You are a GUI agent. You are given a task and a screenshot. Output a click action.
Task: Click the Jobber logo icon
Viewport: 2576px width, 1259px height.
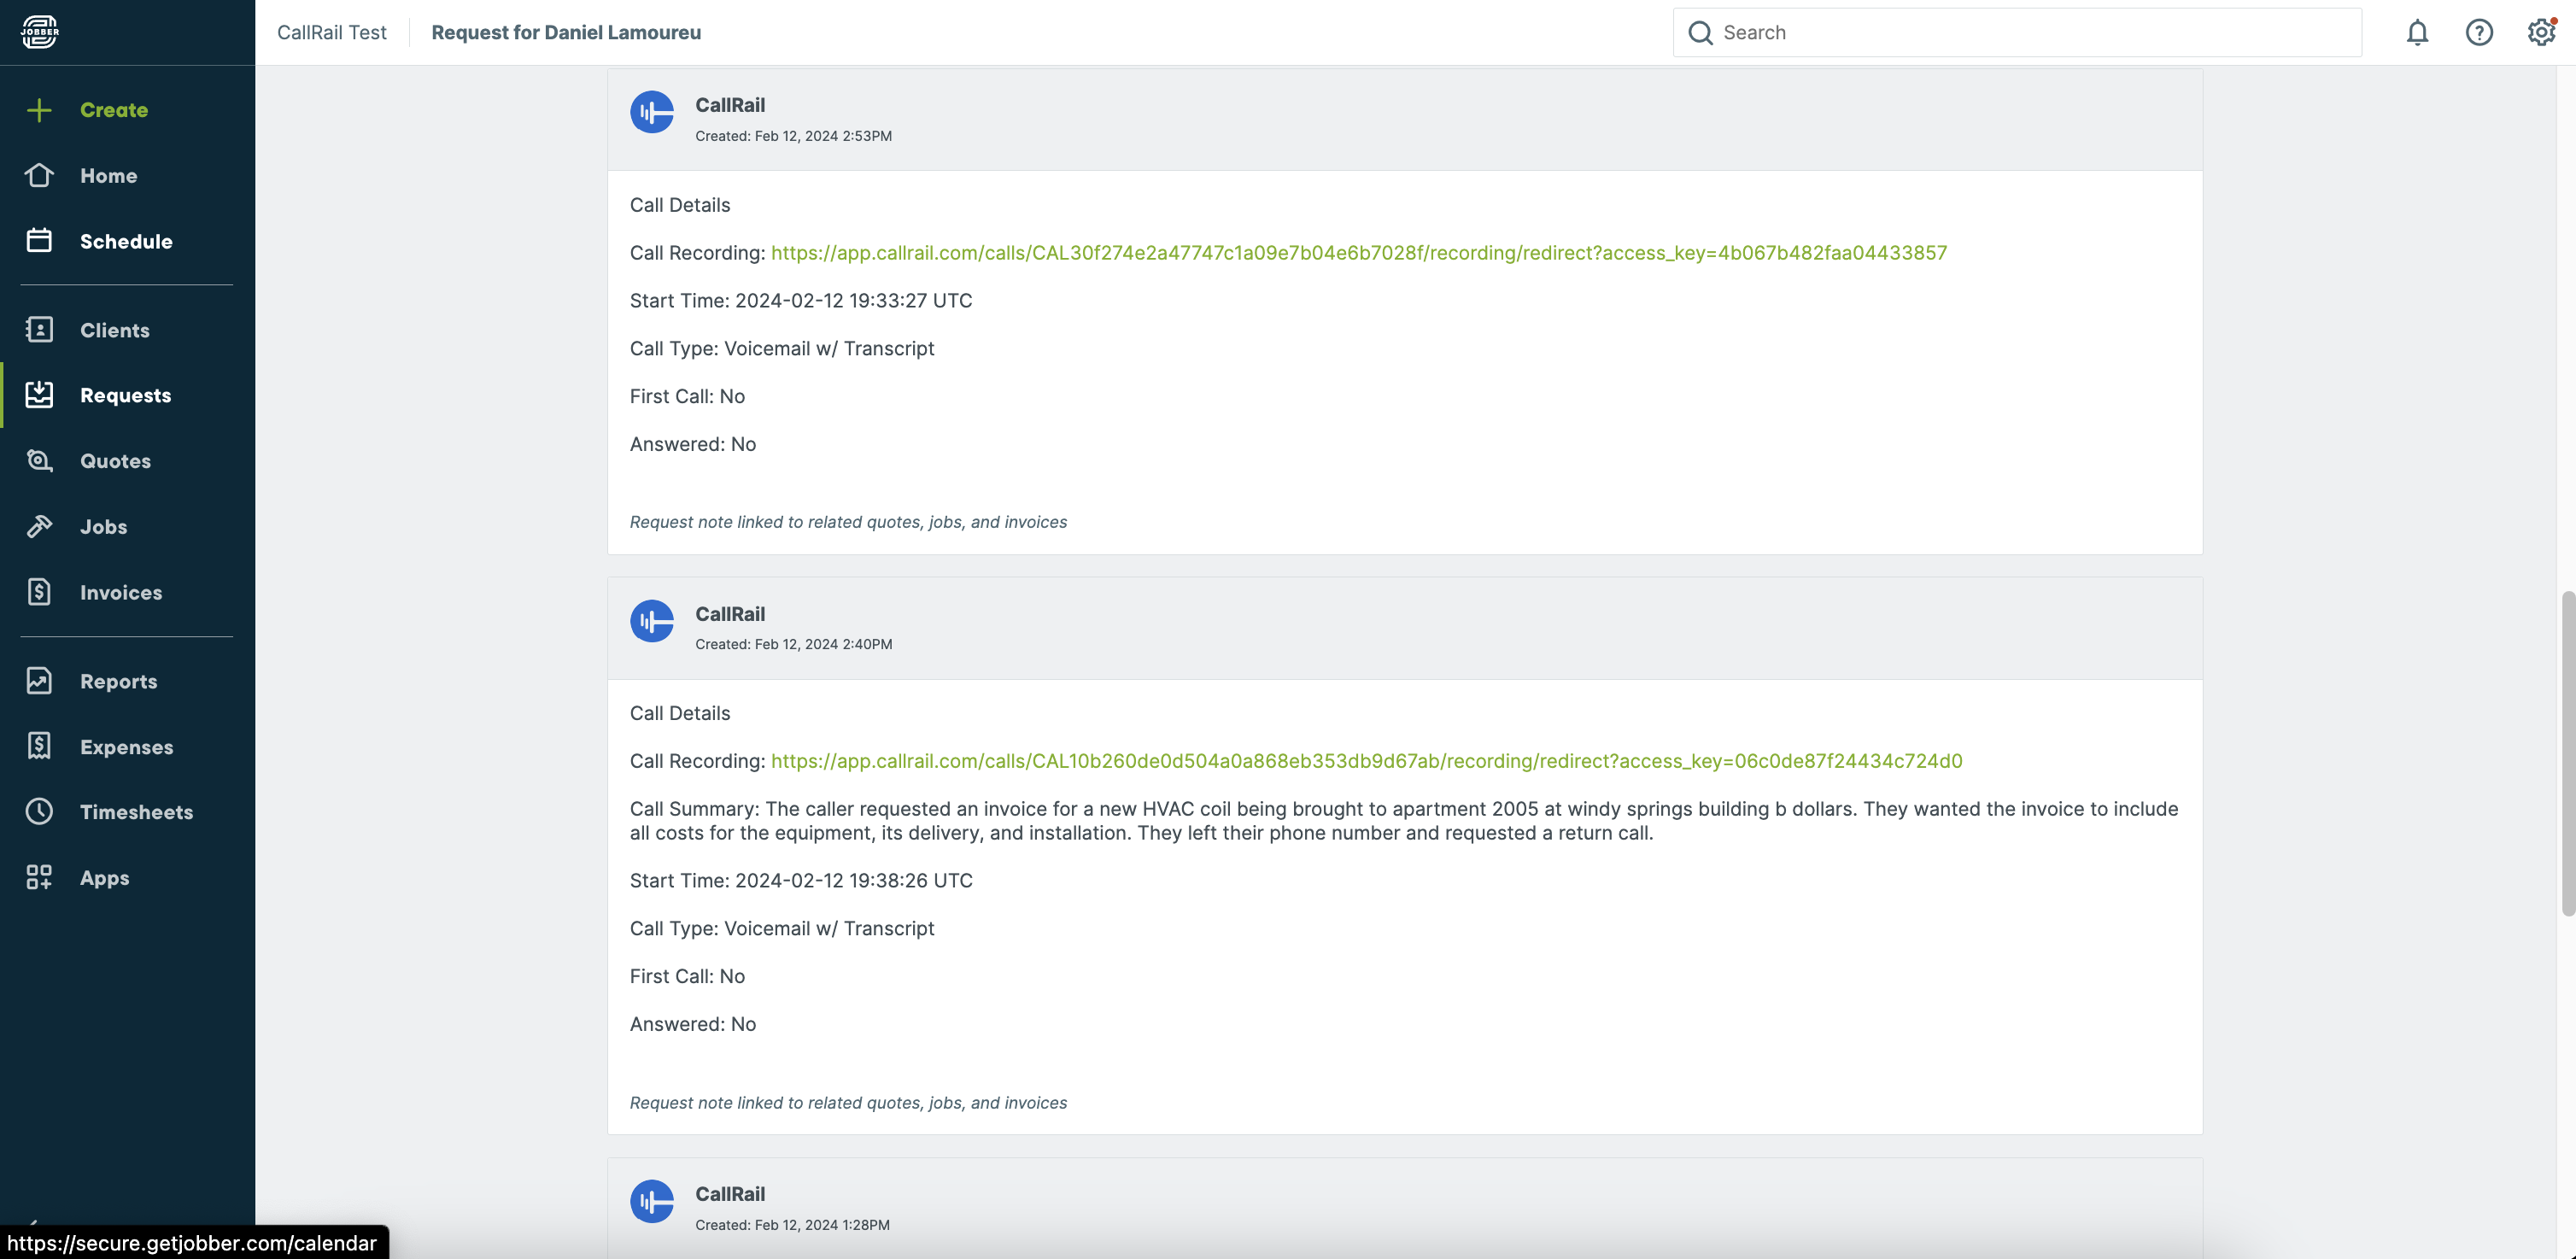point(40,32)
